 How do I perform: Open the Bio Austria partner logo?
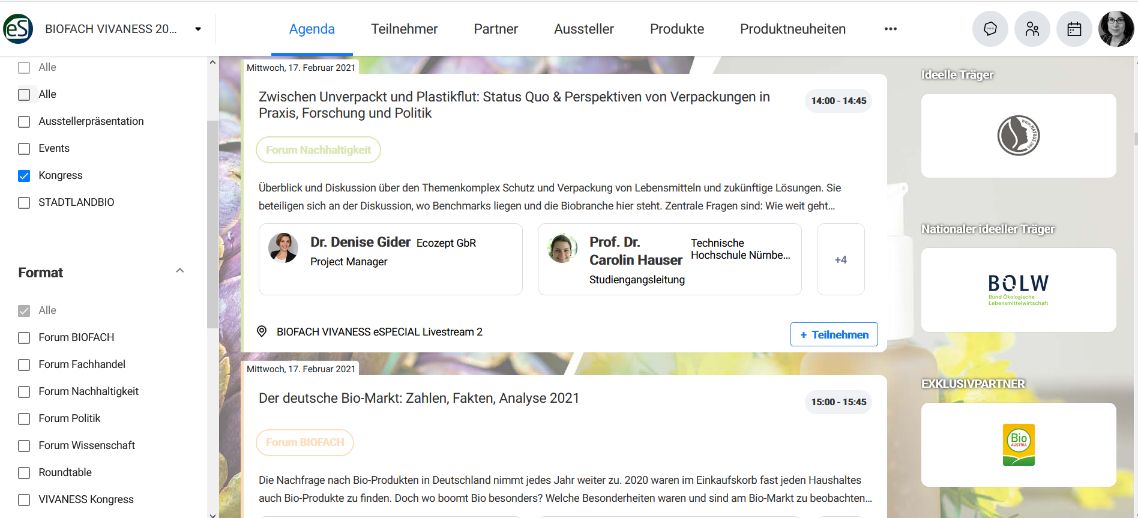click(1018, 445)
